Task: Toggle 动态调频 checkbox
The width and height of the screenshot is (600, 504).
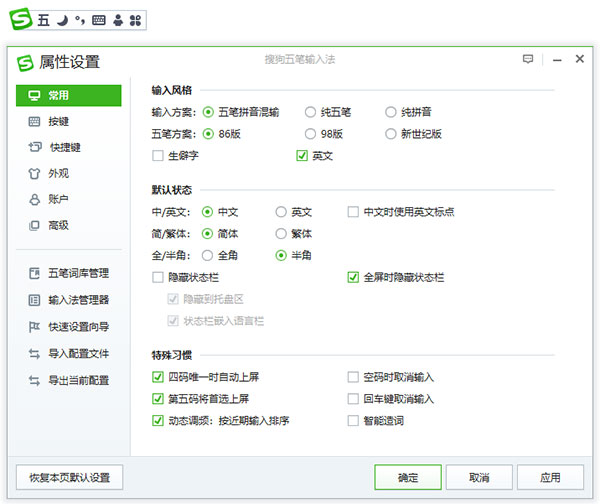Action: pyautogui.click(x=158, y=421)
